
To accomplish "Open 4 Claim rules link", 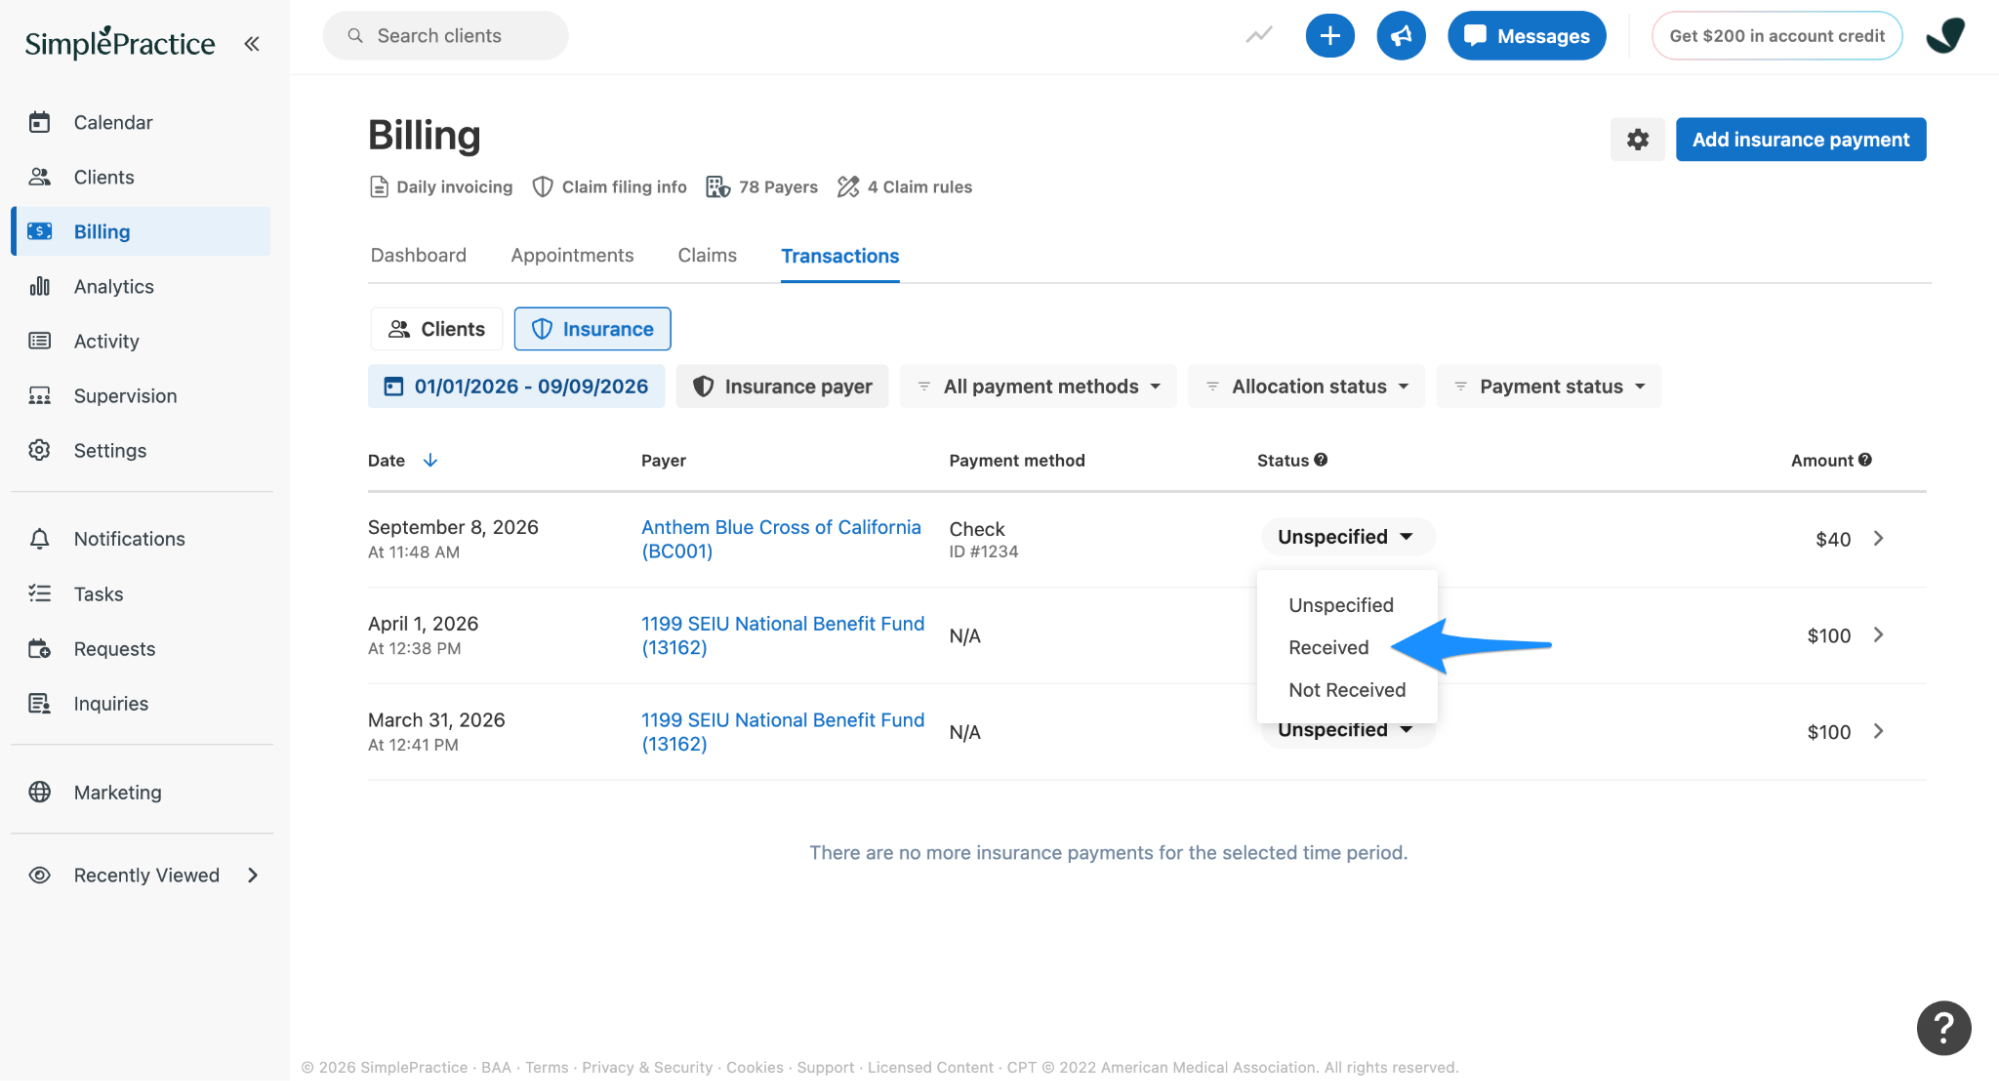I will tap(905, 187).
